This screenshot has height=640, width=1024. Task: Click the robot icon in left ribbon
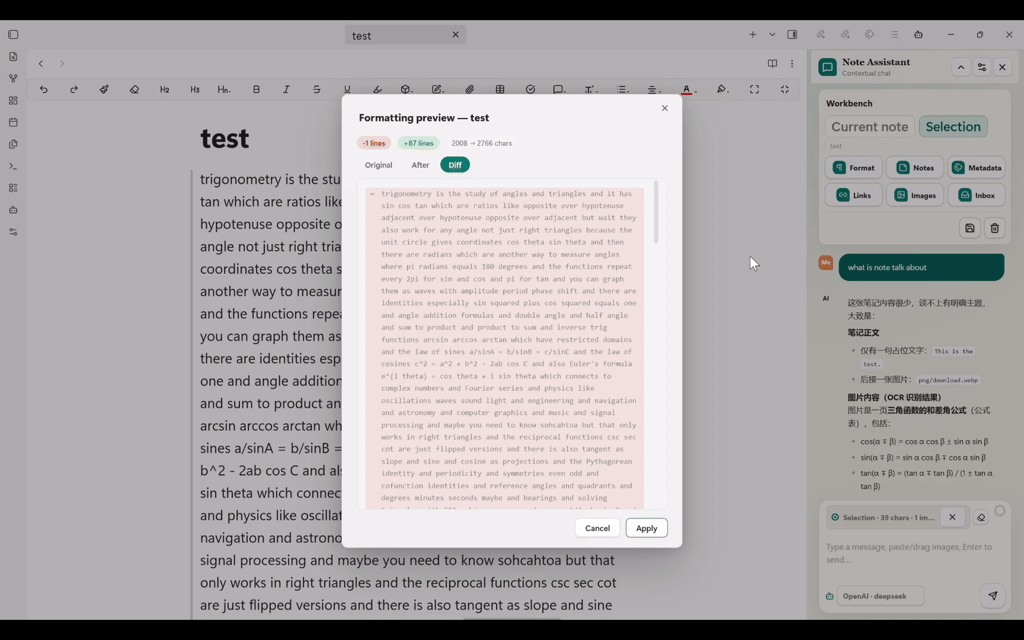pos(13,210)
